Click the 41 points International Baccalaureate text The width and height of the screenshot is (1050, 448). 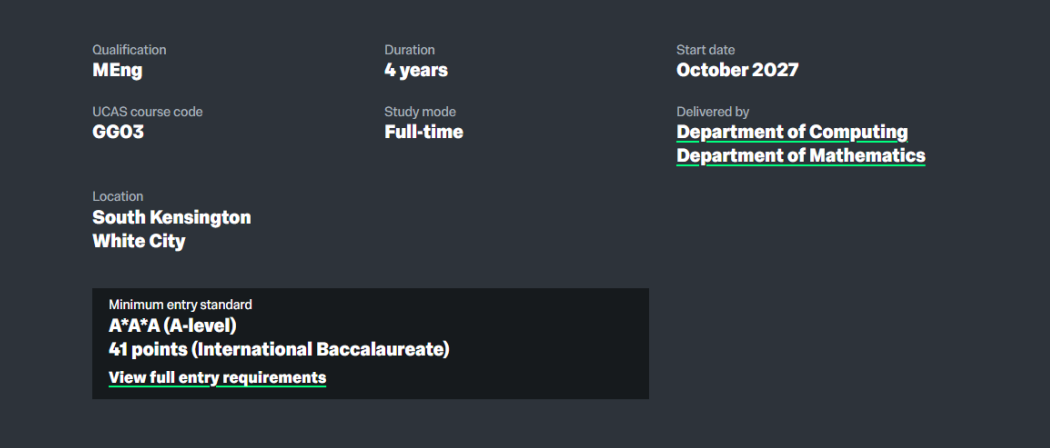[x=278, y=350]
